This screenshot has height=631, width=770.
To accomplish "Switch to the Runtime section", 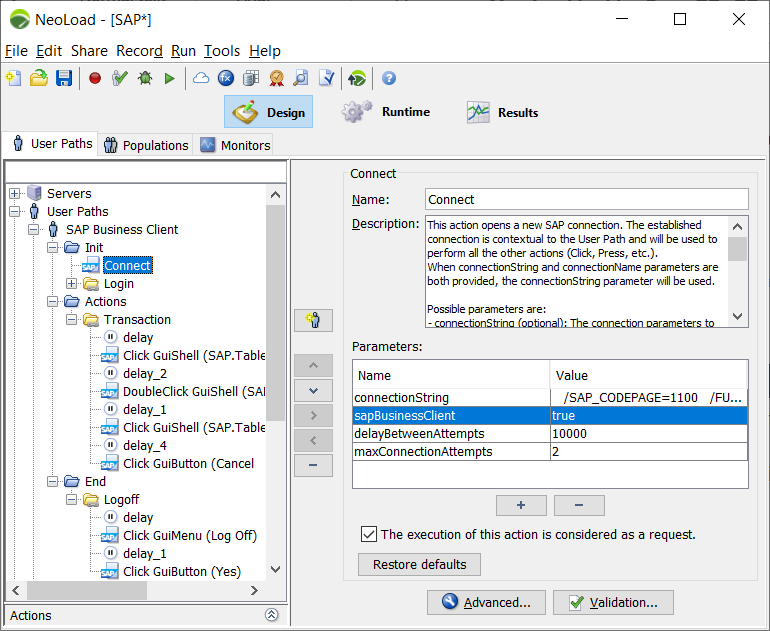I will tap(386, 112).
